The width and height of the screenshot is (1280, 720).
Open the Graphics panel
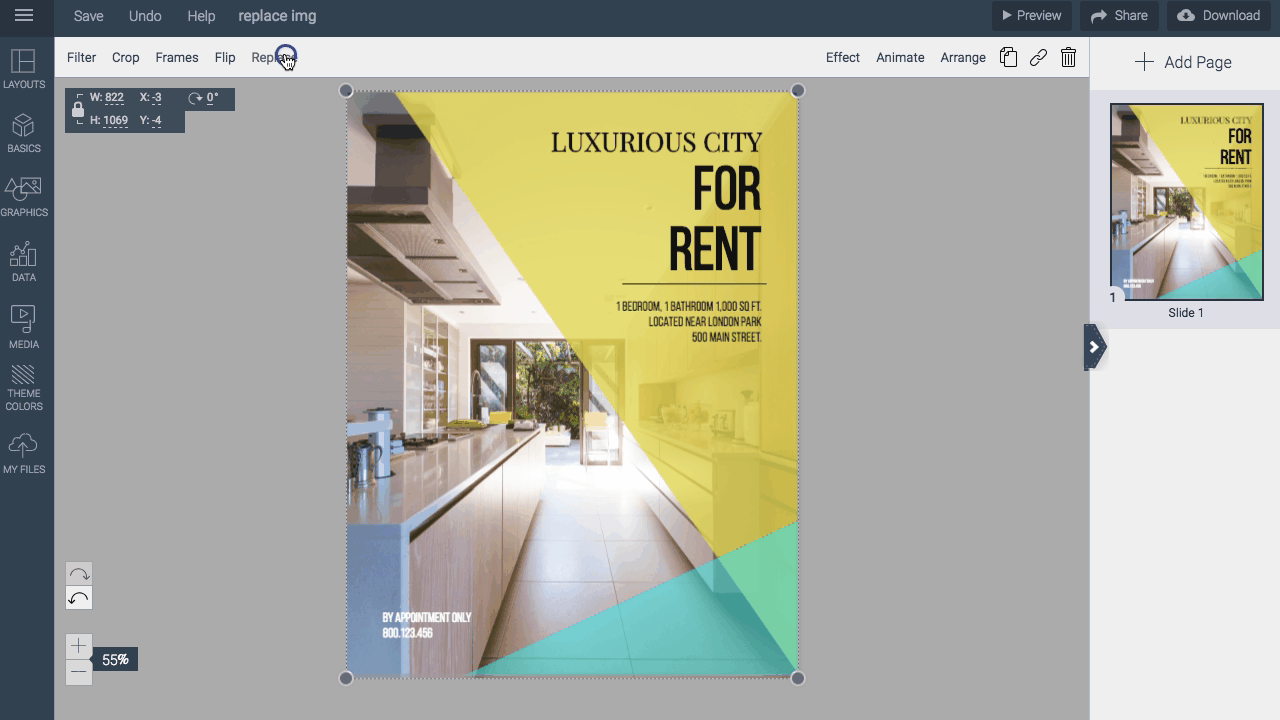pyautogui.click(x=24, y=196)
